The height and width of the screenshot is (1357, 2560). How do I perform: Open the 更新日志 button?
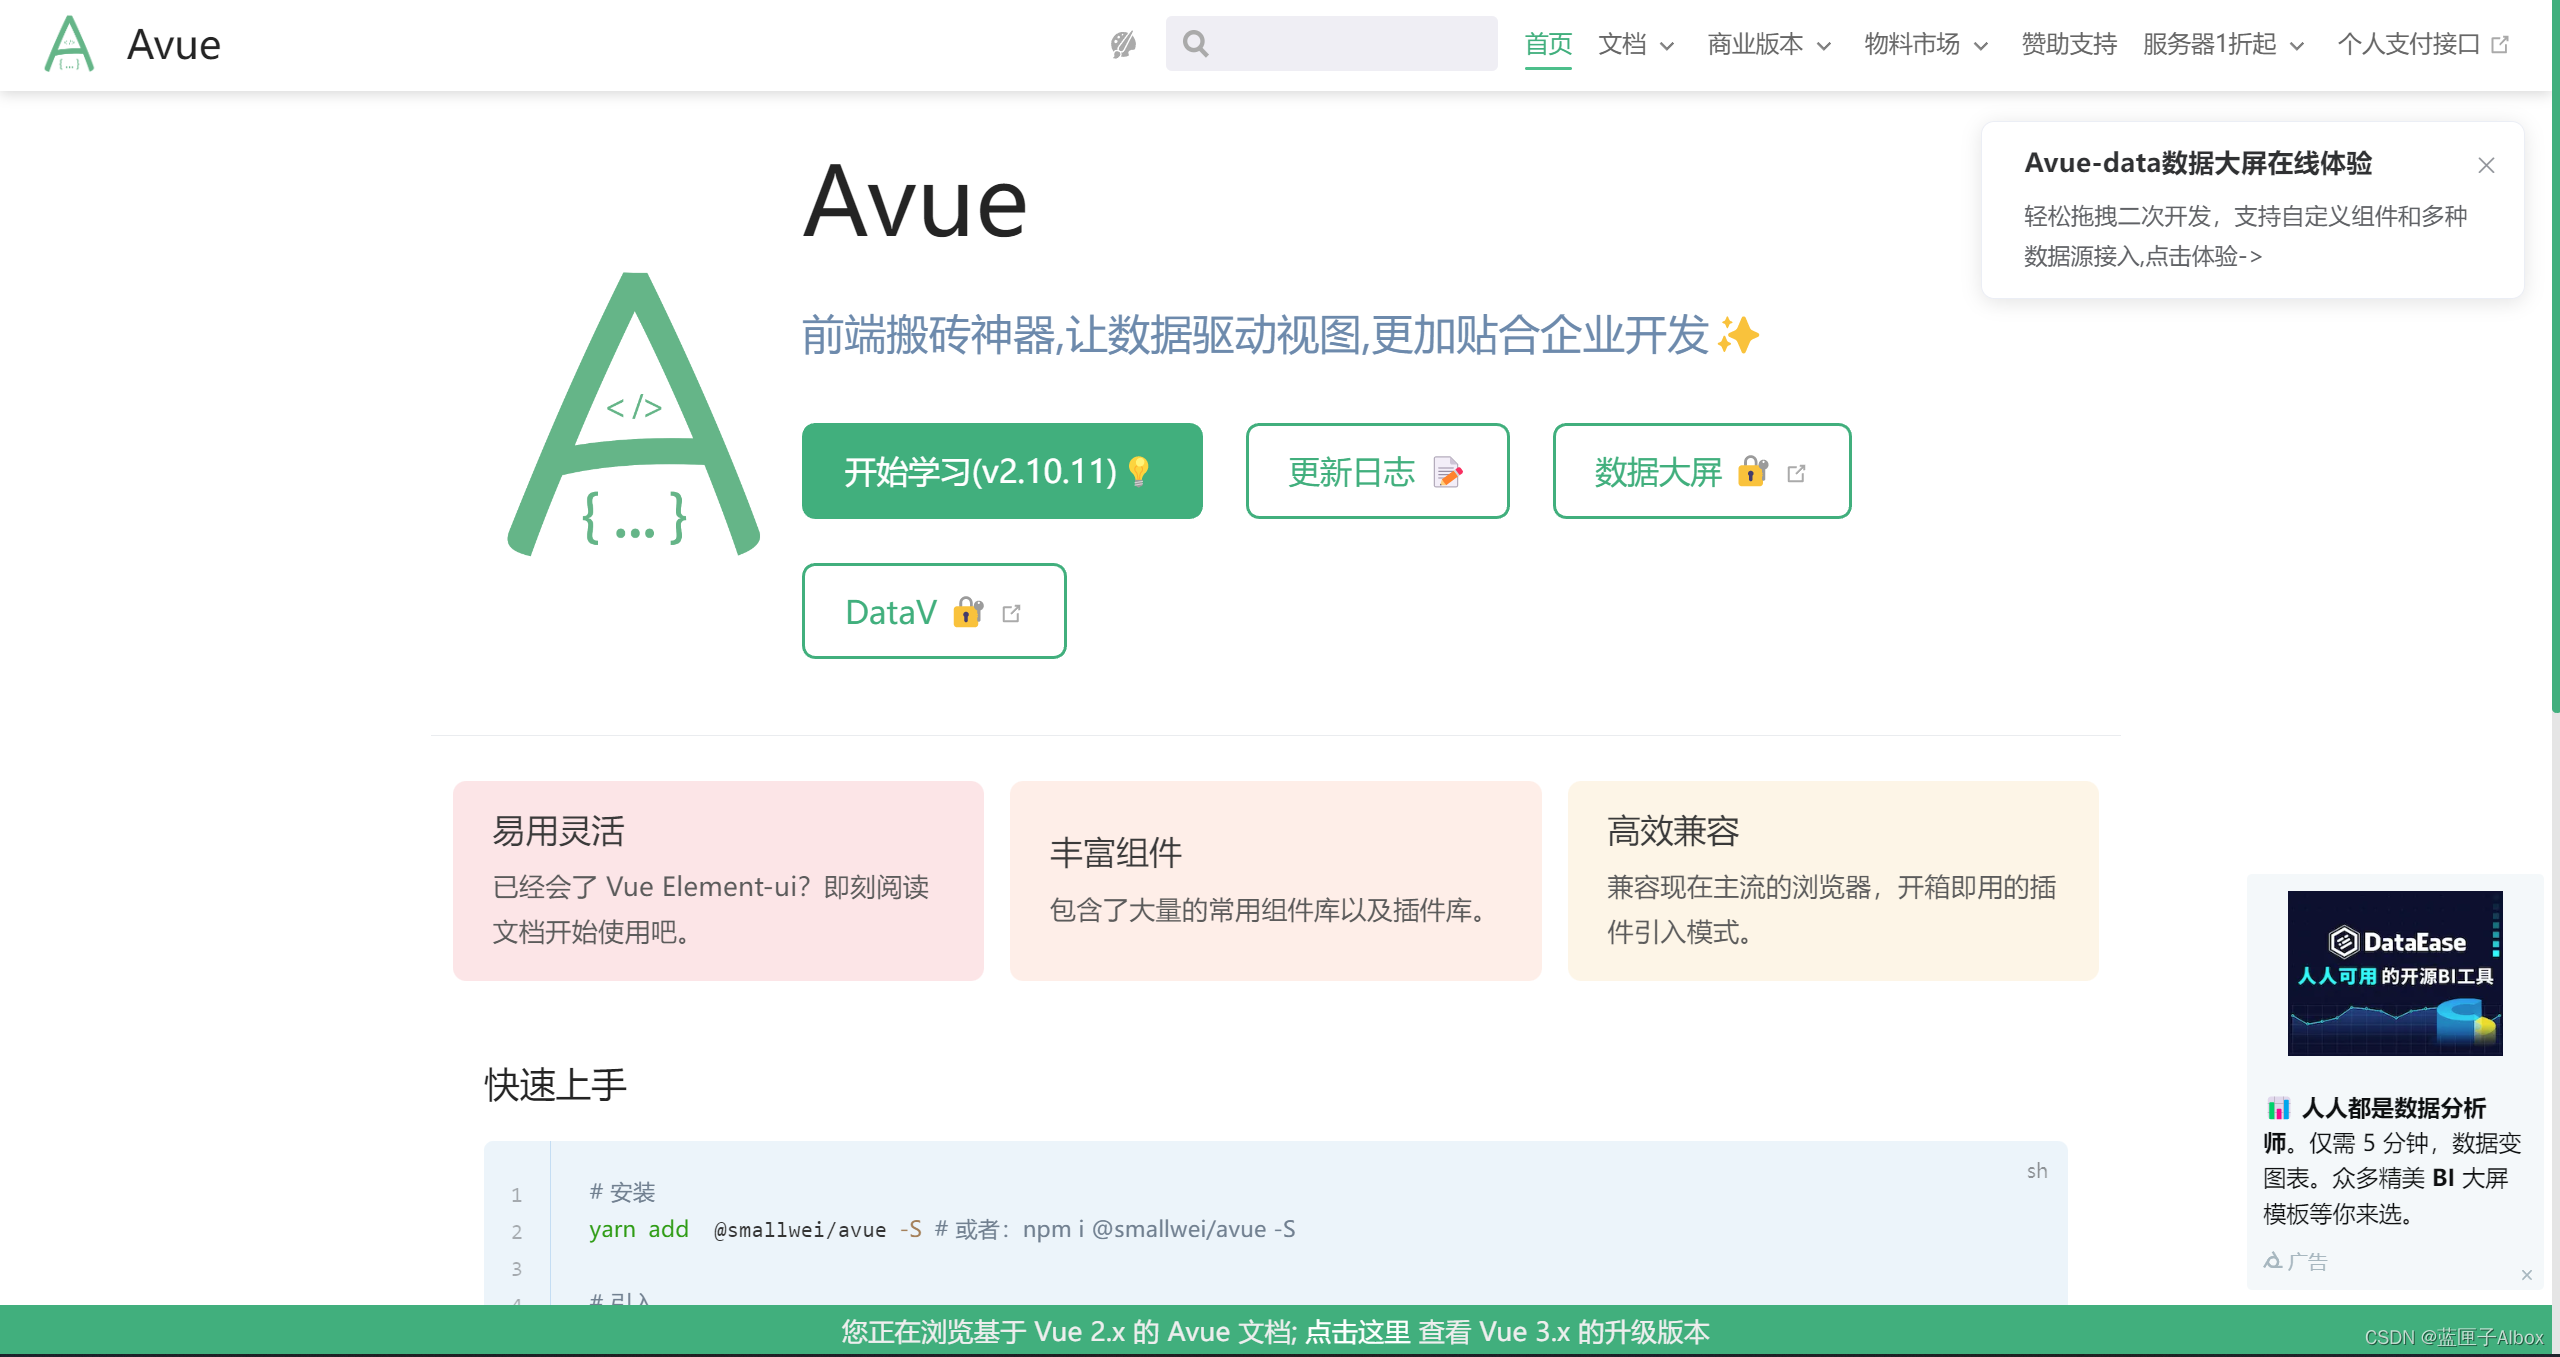click(1376, 471)
